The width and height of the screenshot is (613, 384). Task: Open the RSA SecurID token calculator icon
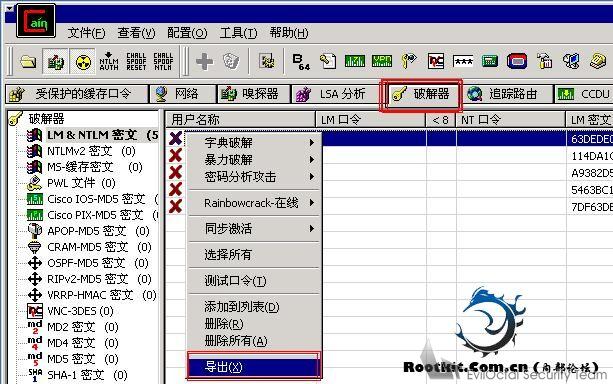517,61
